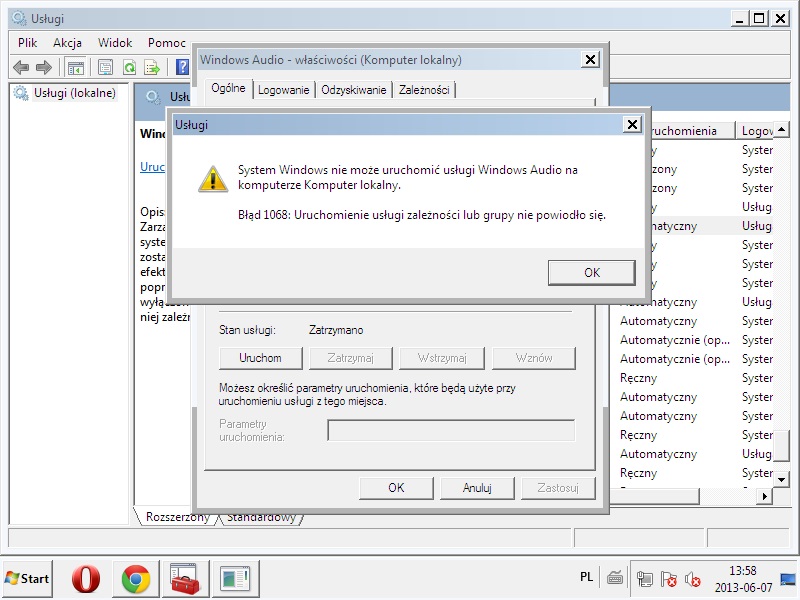
Task: Open the Akcja menu
Action: (x=67, y=43)
